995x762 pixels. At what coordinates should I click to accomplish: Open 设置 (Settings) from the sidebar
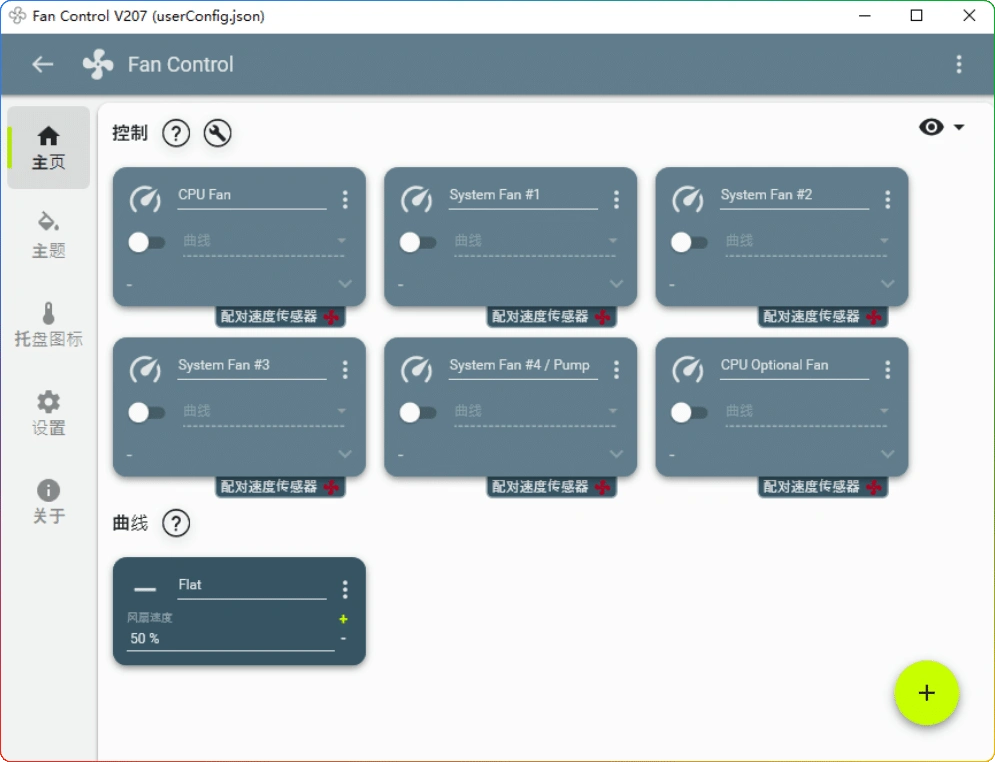pyautogui.click(x=48, y=410)
